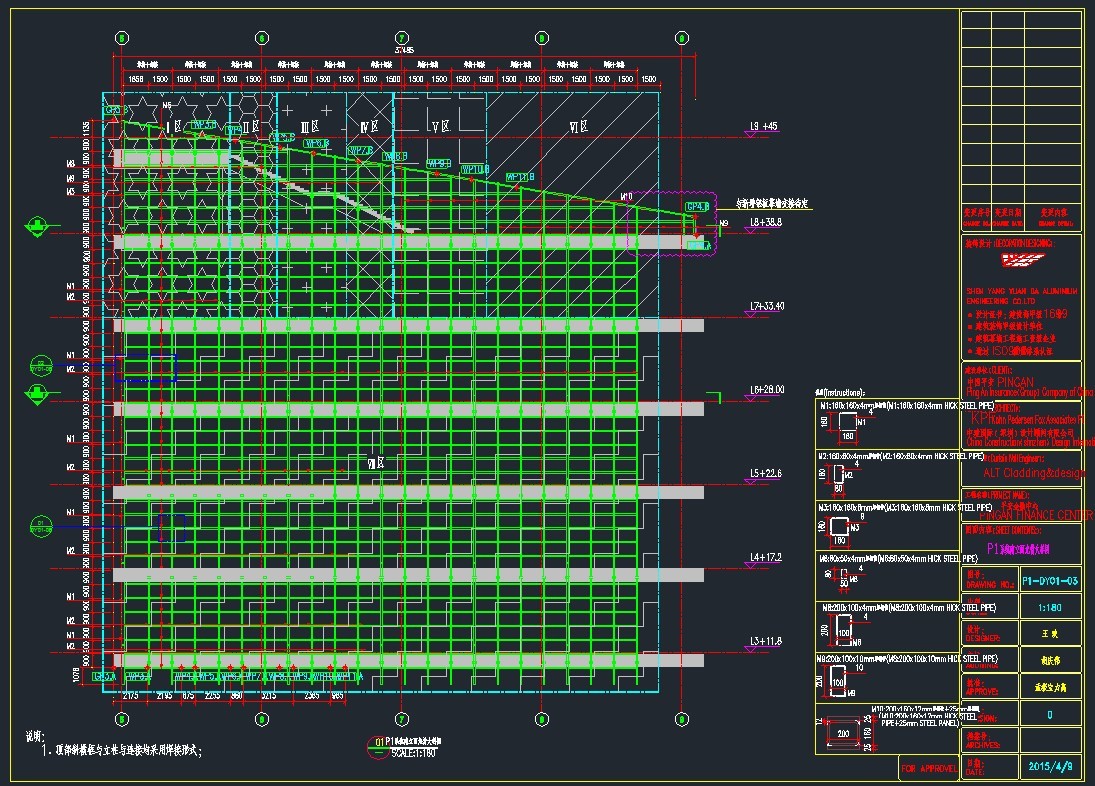Select the topmost green section marker on left
Viewport: 1095px width, 786px height.
[36, 225]
